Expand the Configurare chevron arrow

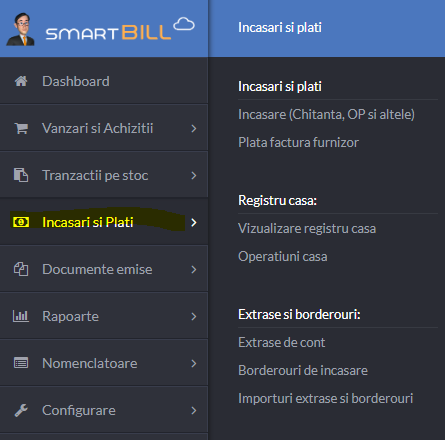point(194,410)
